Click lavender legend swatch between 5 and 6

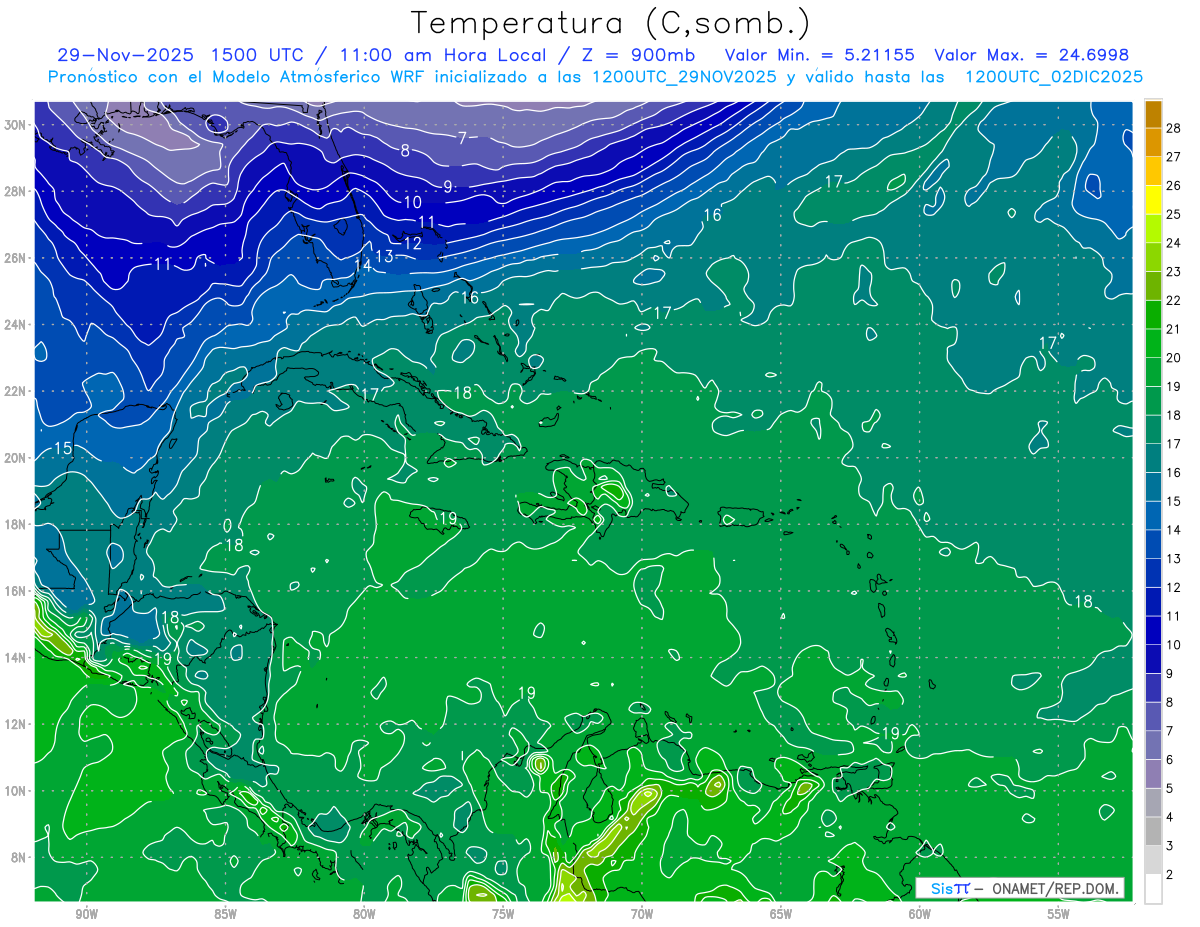pos(1153,773)
